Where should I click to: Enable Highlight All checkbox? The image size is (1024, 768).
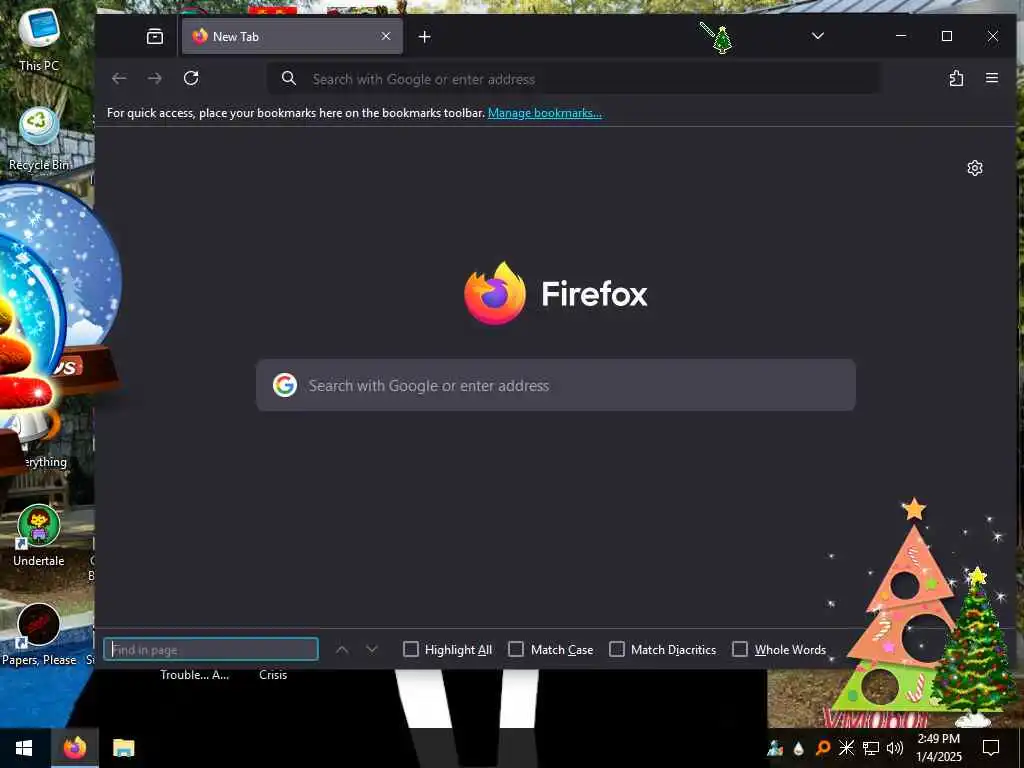[x=410, y=649]
